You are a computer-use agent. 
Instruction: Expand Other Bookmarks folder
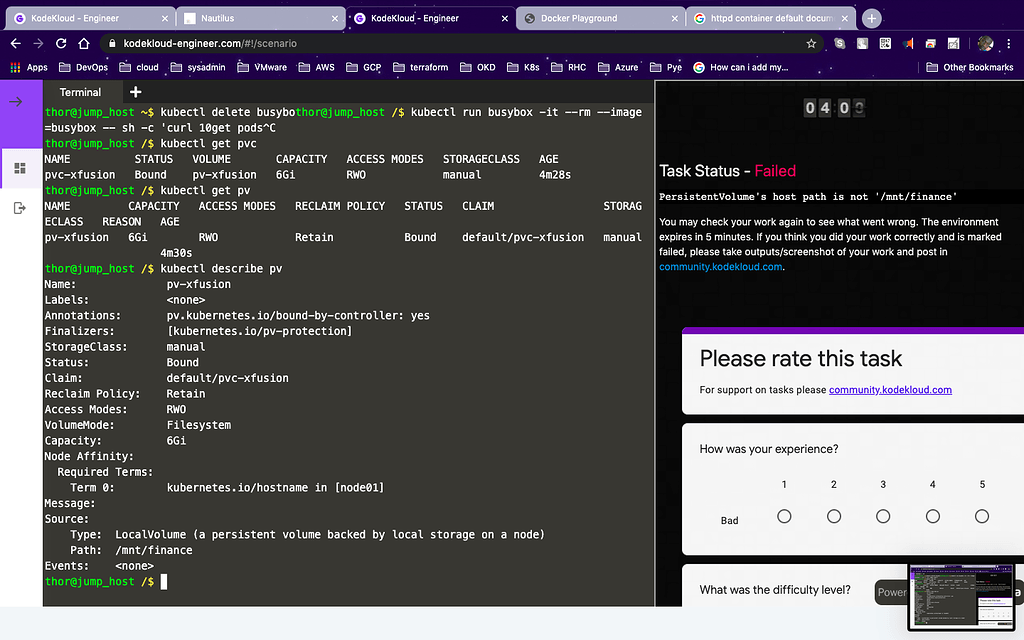[969, 67]
